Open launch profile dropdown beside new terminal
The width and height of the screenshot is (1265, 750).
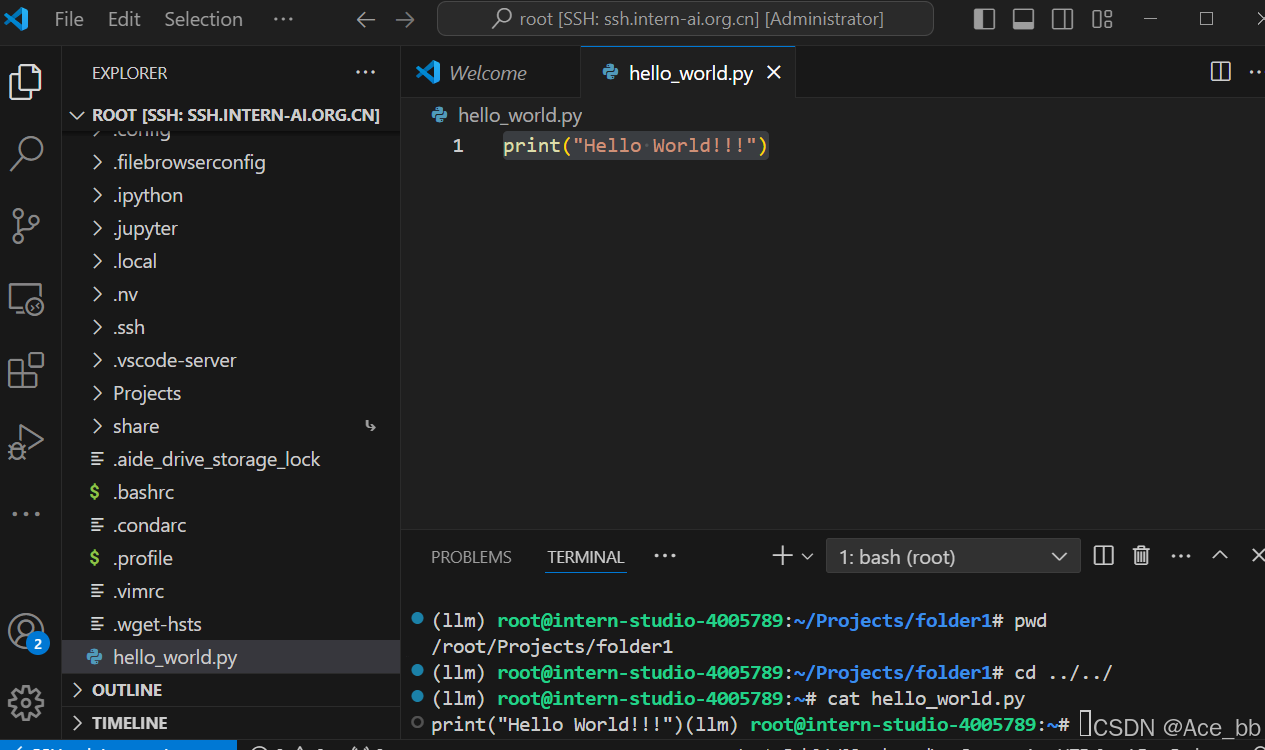(808, 557)
